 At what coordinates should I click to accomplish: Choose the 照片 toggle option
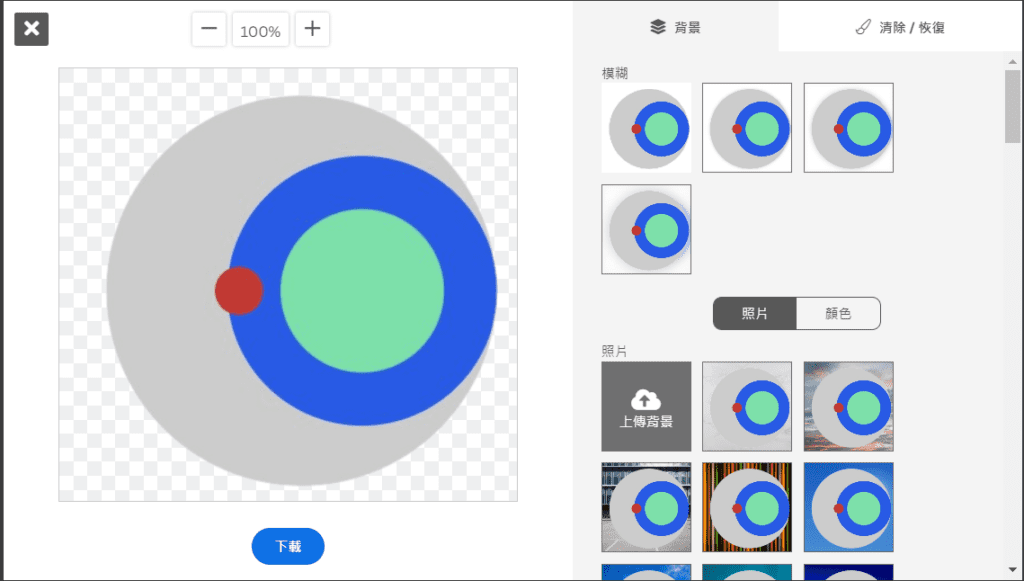pyautogui.click(x=754, y=313)
